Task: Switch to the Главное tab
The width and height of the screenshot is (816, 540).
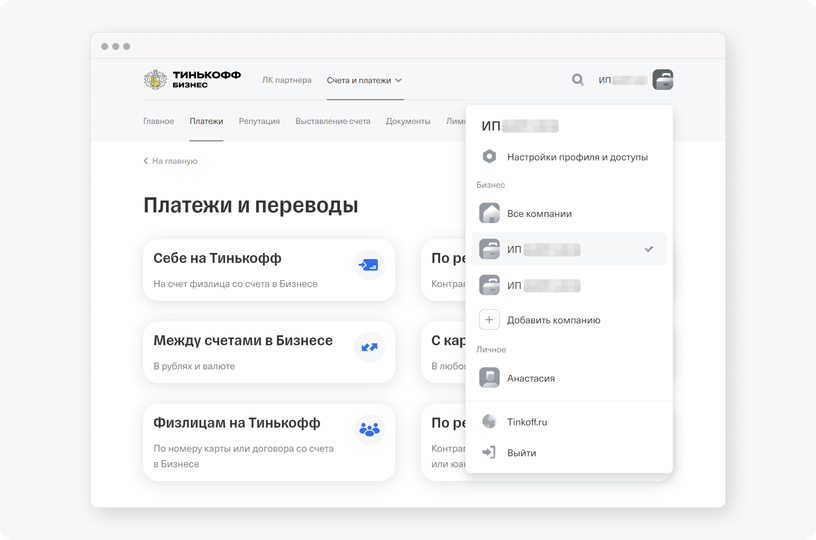Action: pyautogui.click(x=159, y=121)
